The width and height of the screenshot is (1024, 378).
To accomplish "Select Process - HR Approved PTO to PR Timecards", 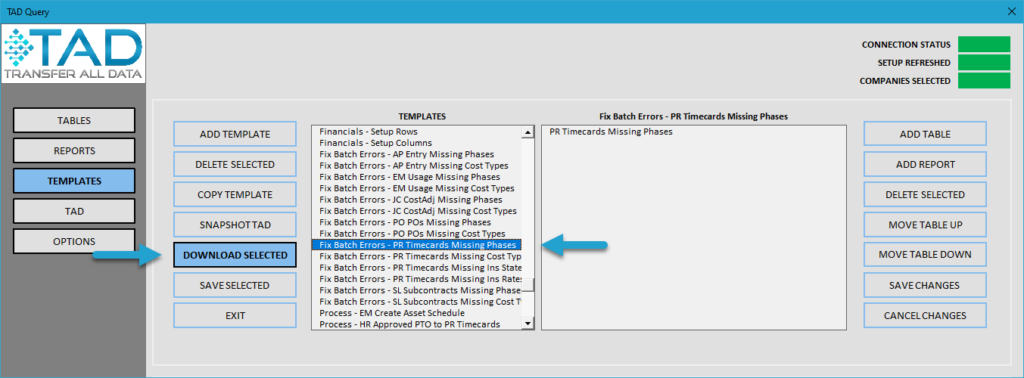I will point(417,324).
